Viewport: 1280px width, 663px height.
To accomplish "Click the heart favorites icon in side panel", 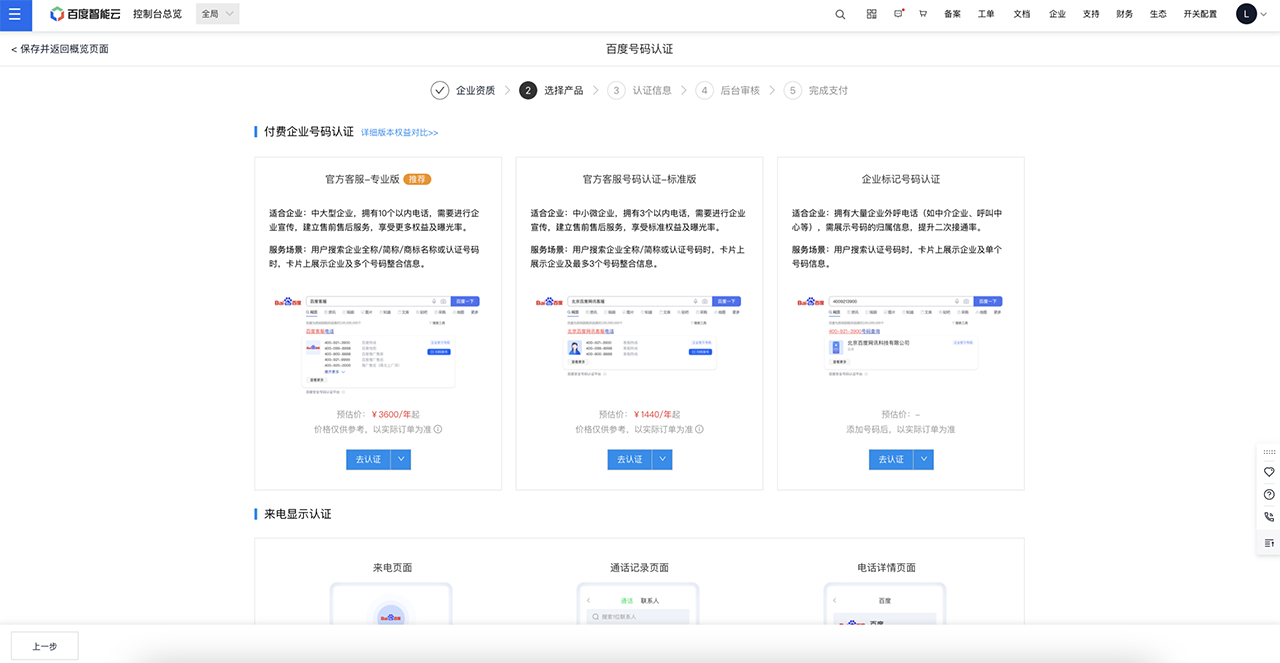I will (x=1269, y=471).
